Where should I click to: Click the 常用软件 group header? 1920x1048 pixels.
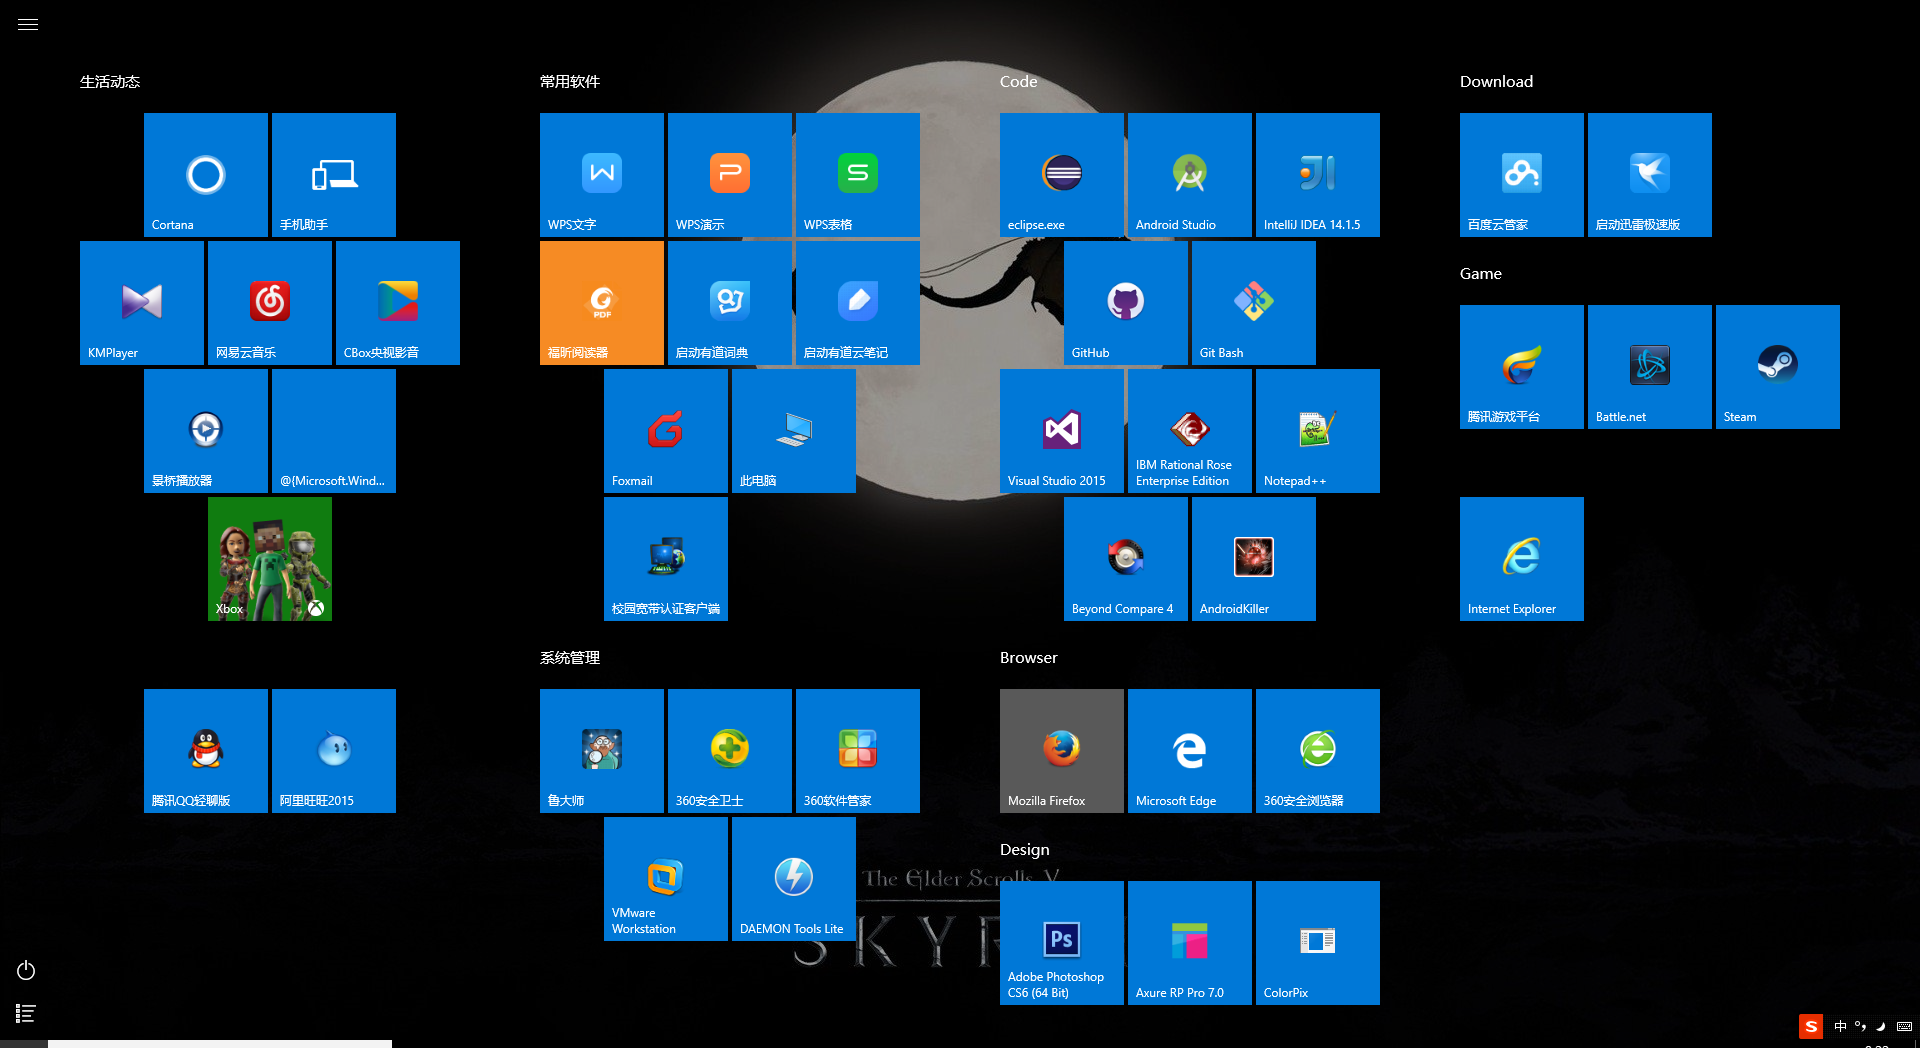pos(570,82)
